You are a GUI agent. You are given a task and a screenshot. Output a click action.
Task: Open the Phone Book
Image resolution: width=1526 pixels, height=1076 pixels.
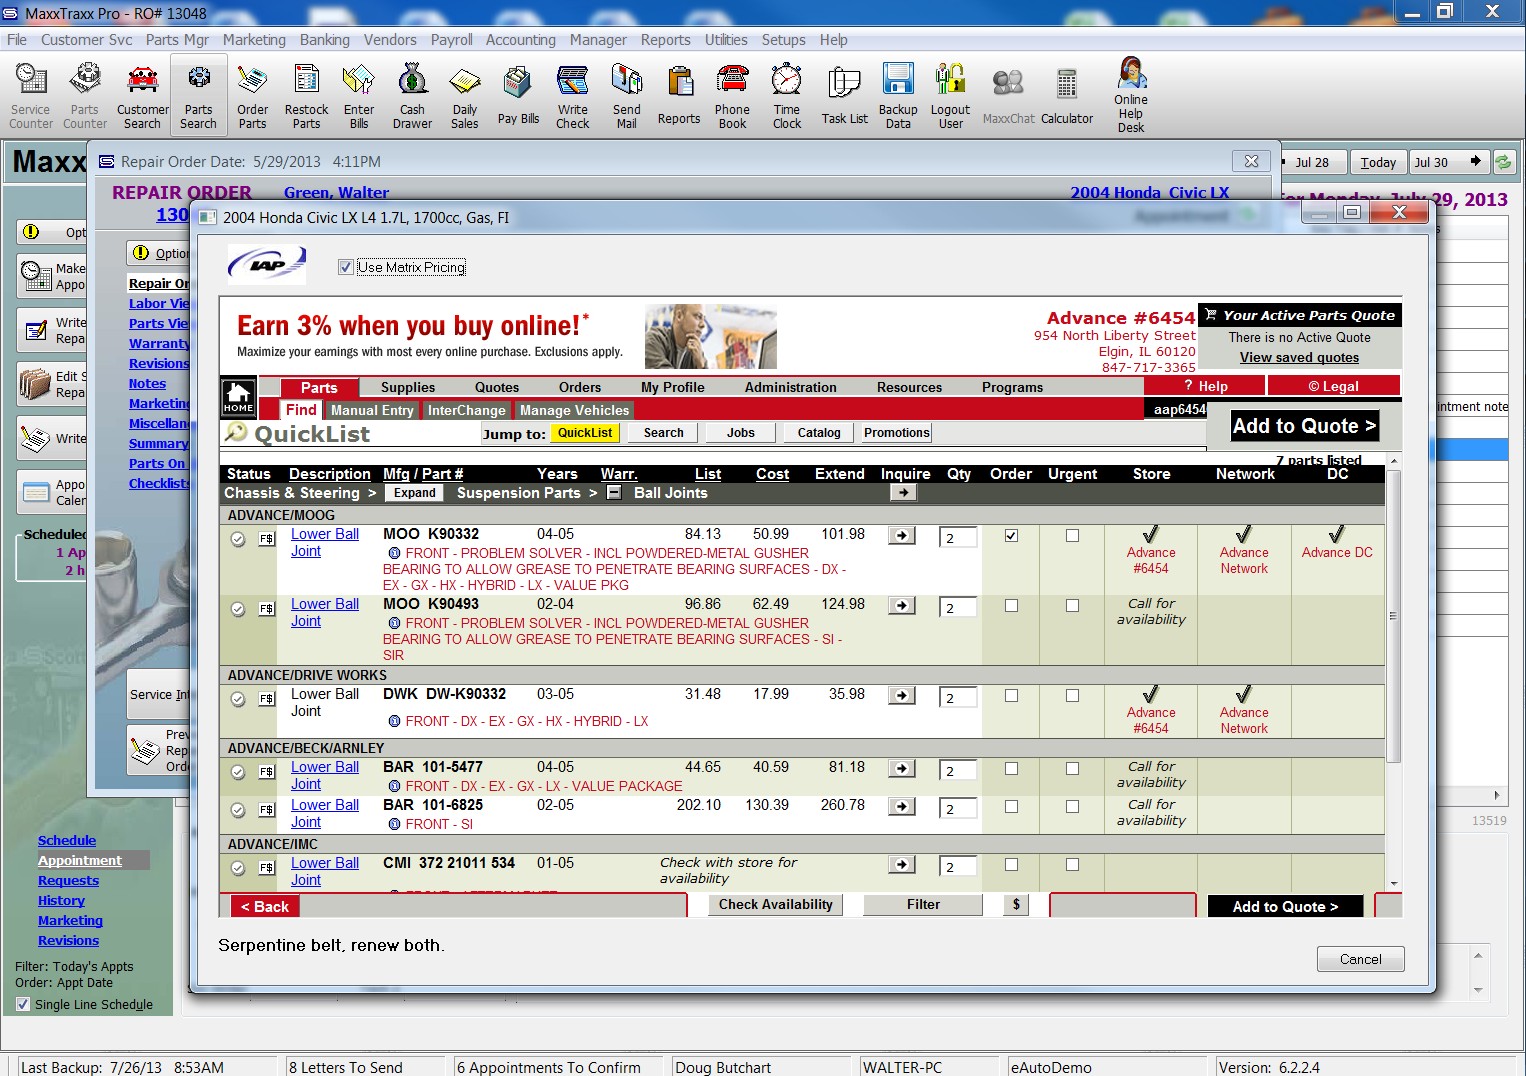[732, 96]
